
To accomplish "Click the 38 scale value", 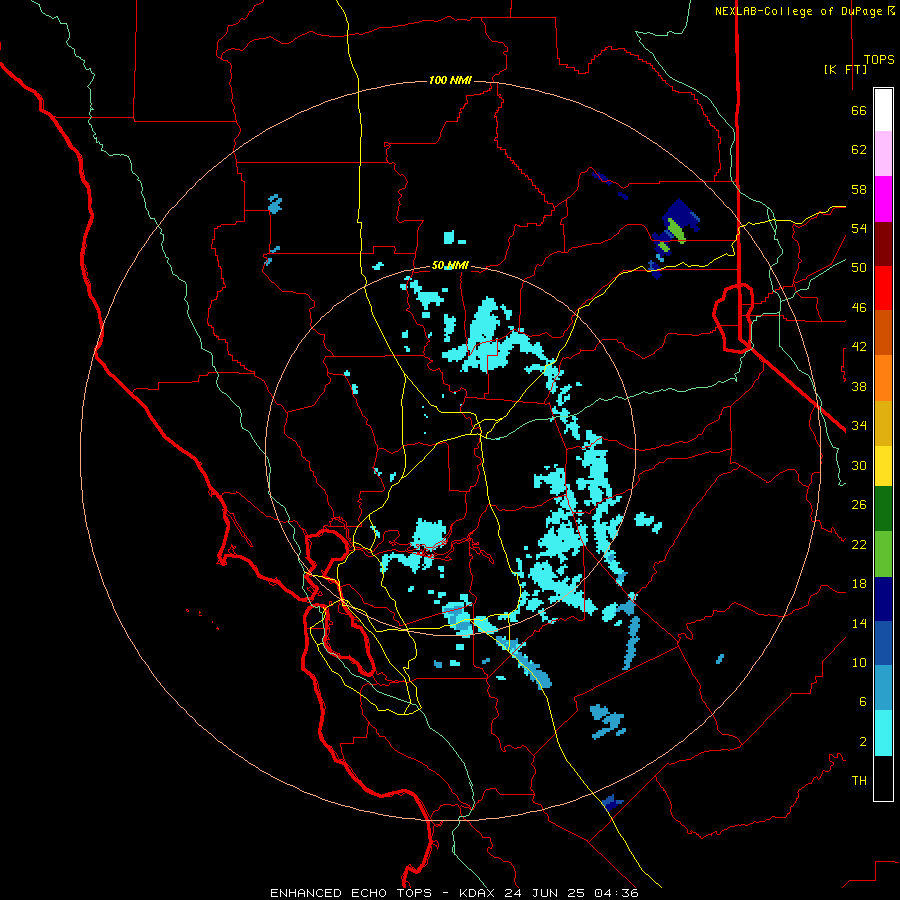I will tap(859, 386).
